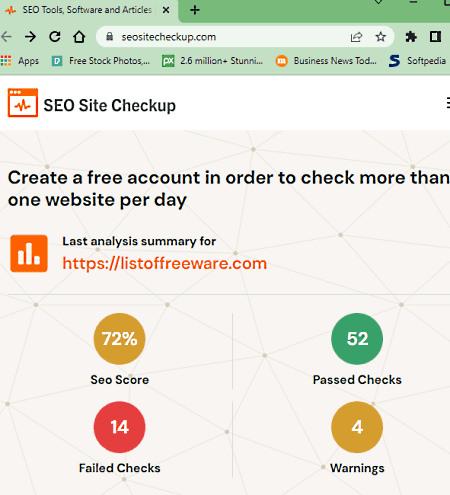Open the Softpedia bookmark

(x=418, y=61)
